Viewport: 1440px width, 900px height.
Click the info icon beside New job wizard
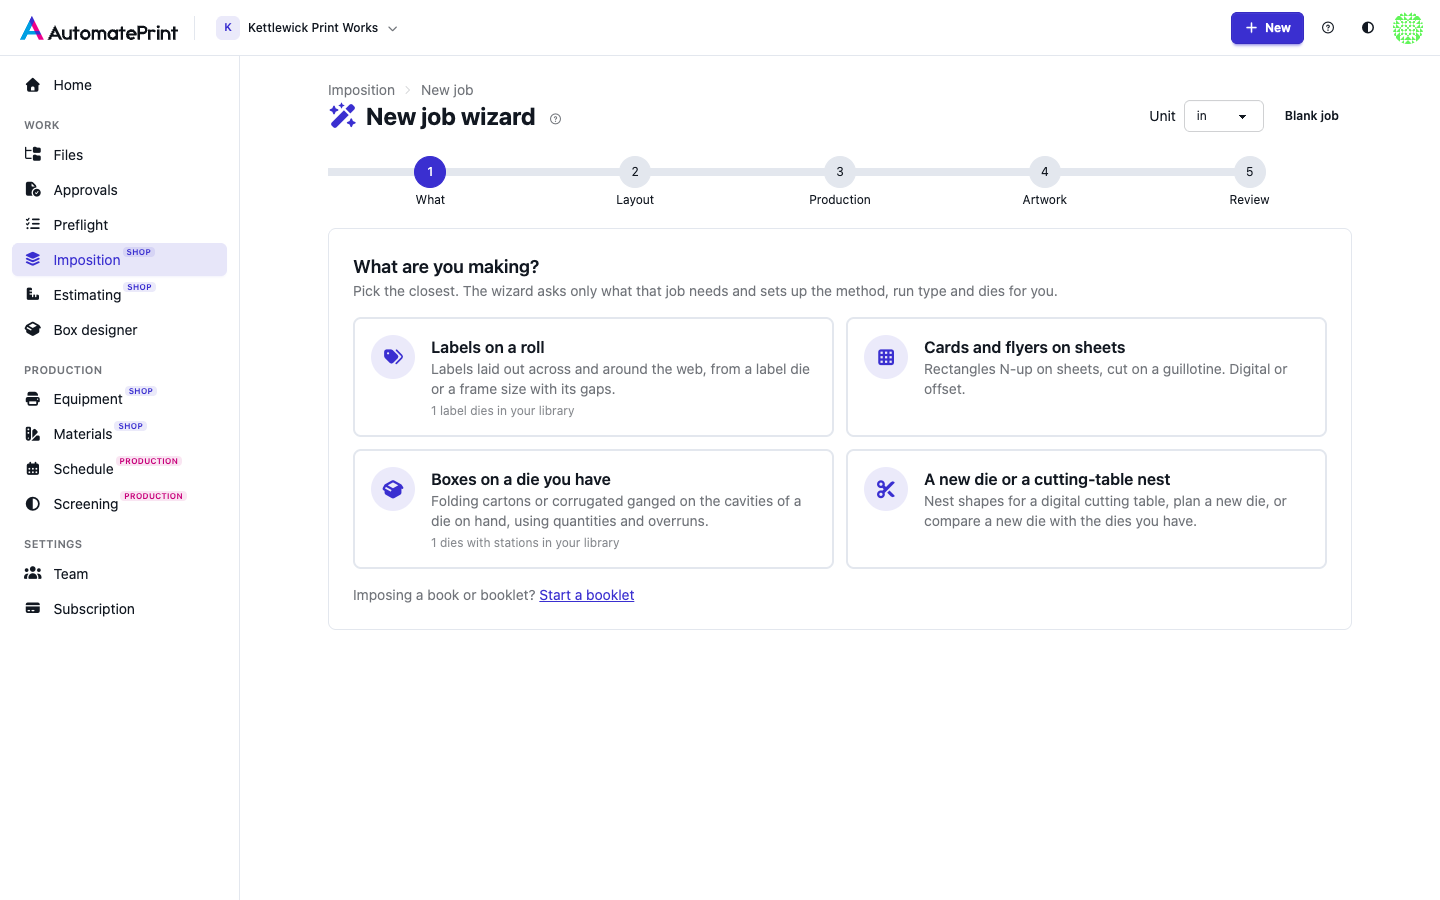click(556, 119)
